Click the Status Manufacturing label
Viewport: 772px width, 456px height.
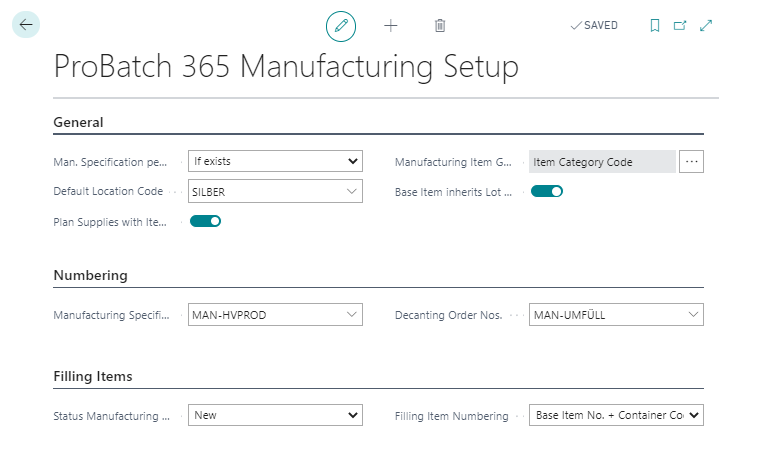111,416
